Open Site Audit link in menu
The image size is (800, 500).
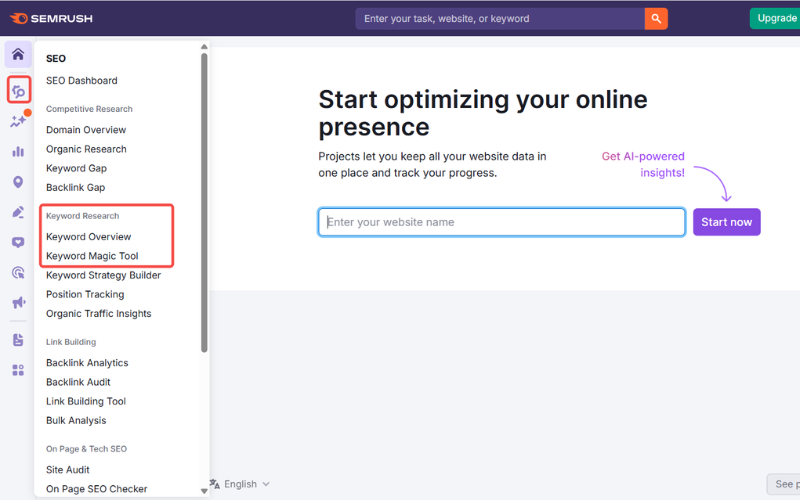pyautogui.click(x=67, y=470)
